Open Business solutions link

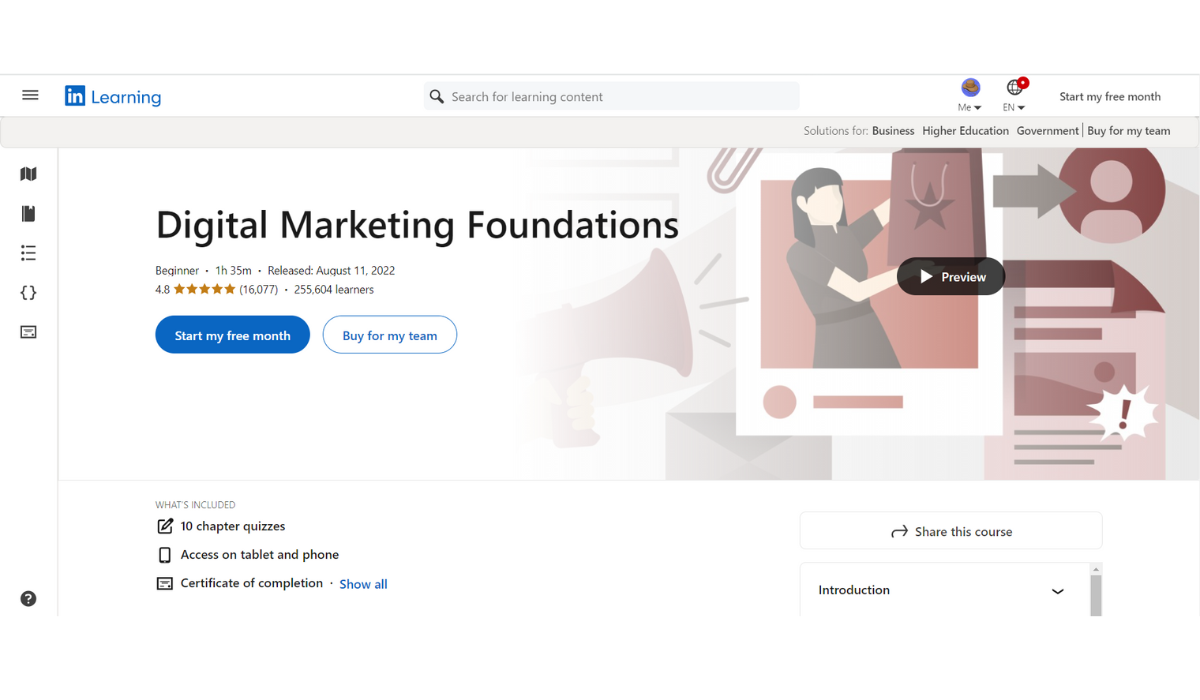point(893,131)
